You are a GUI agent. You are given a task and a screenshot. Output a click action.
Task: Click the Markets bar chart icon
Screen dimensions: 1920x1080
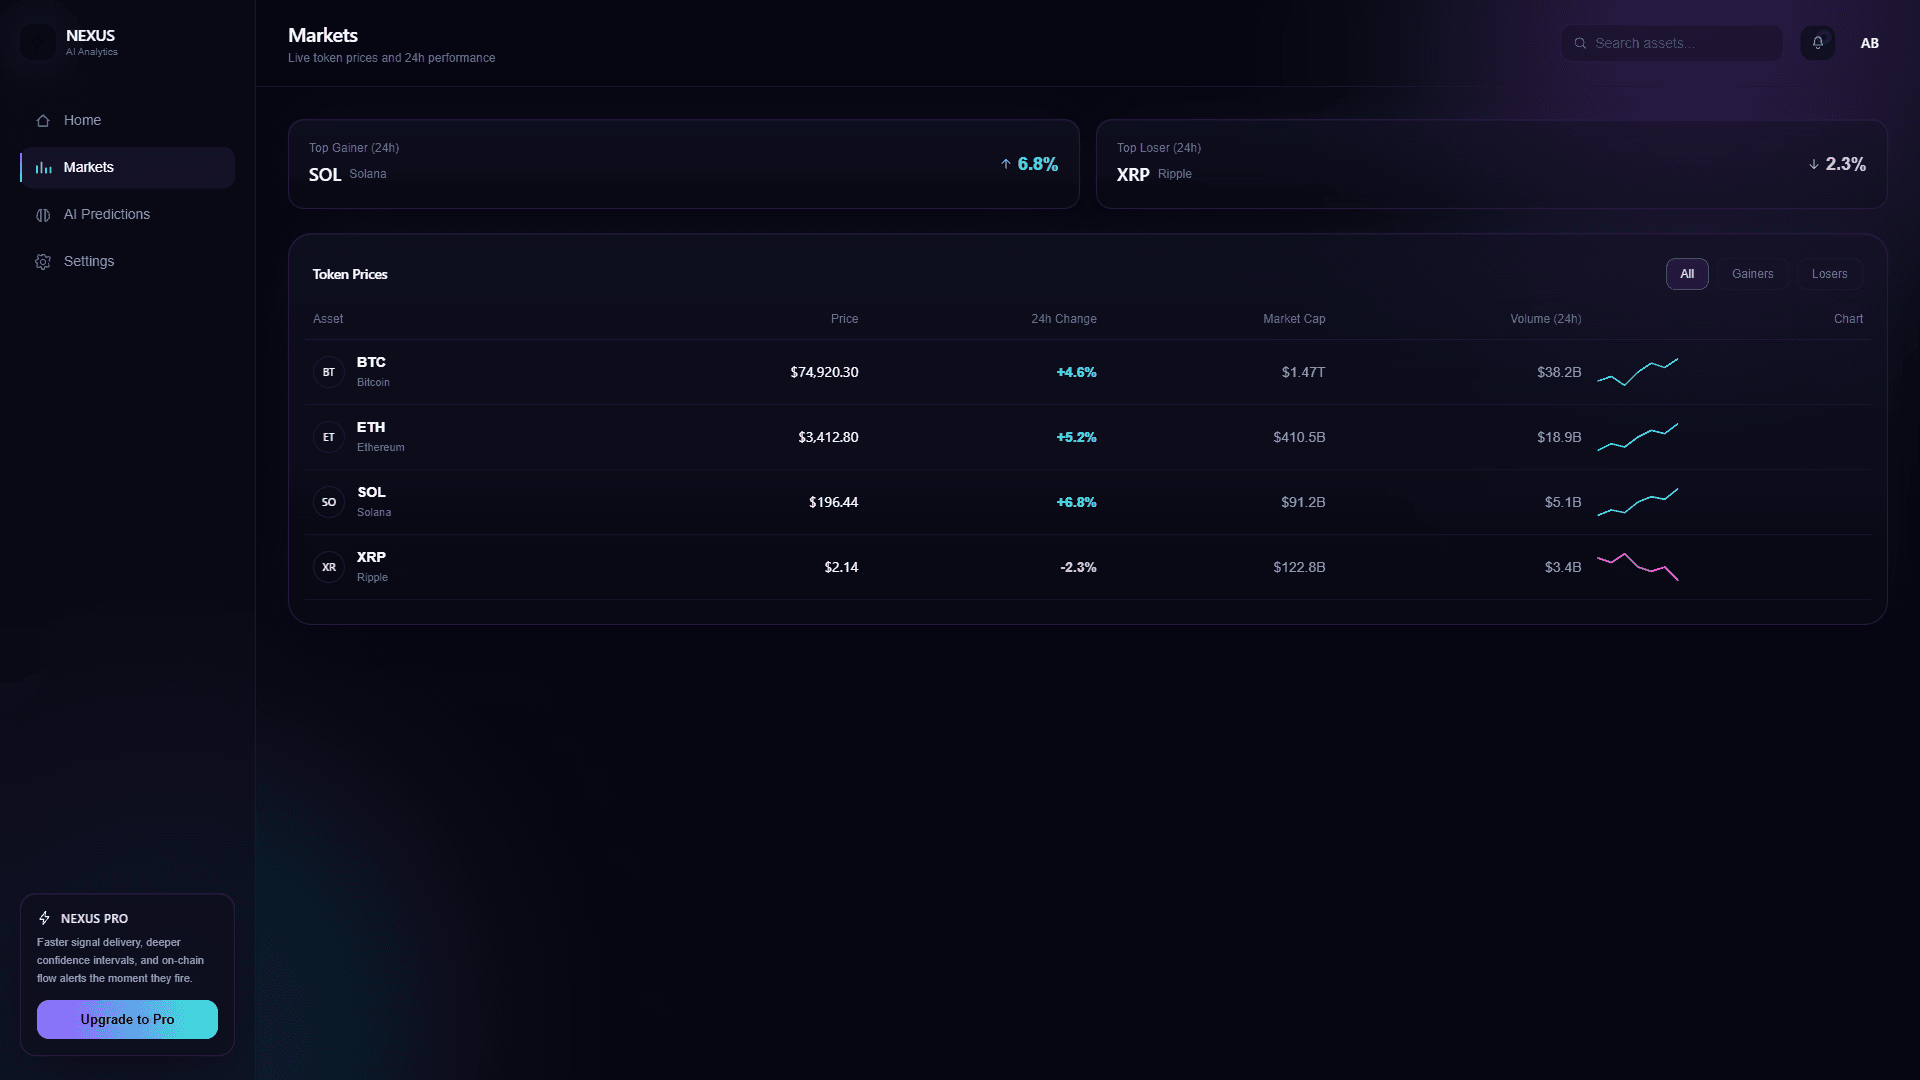click(x=43, y=168)
